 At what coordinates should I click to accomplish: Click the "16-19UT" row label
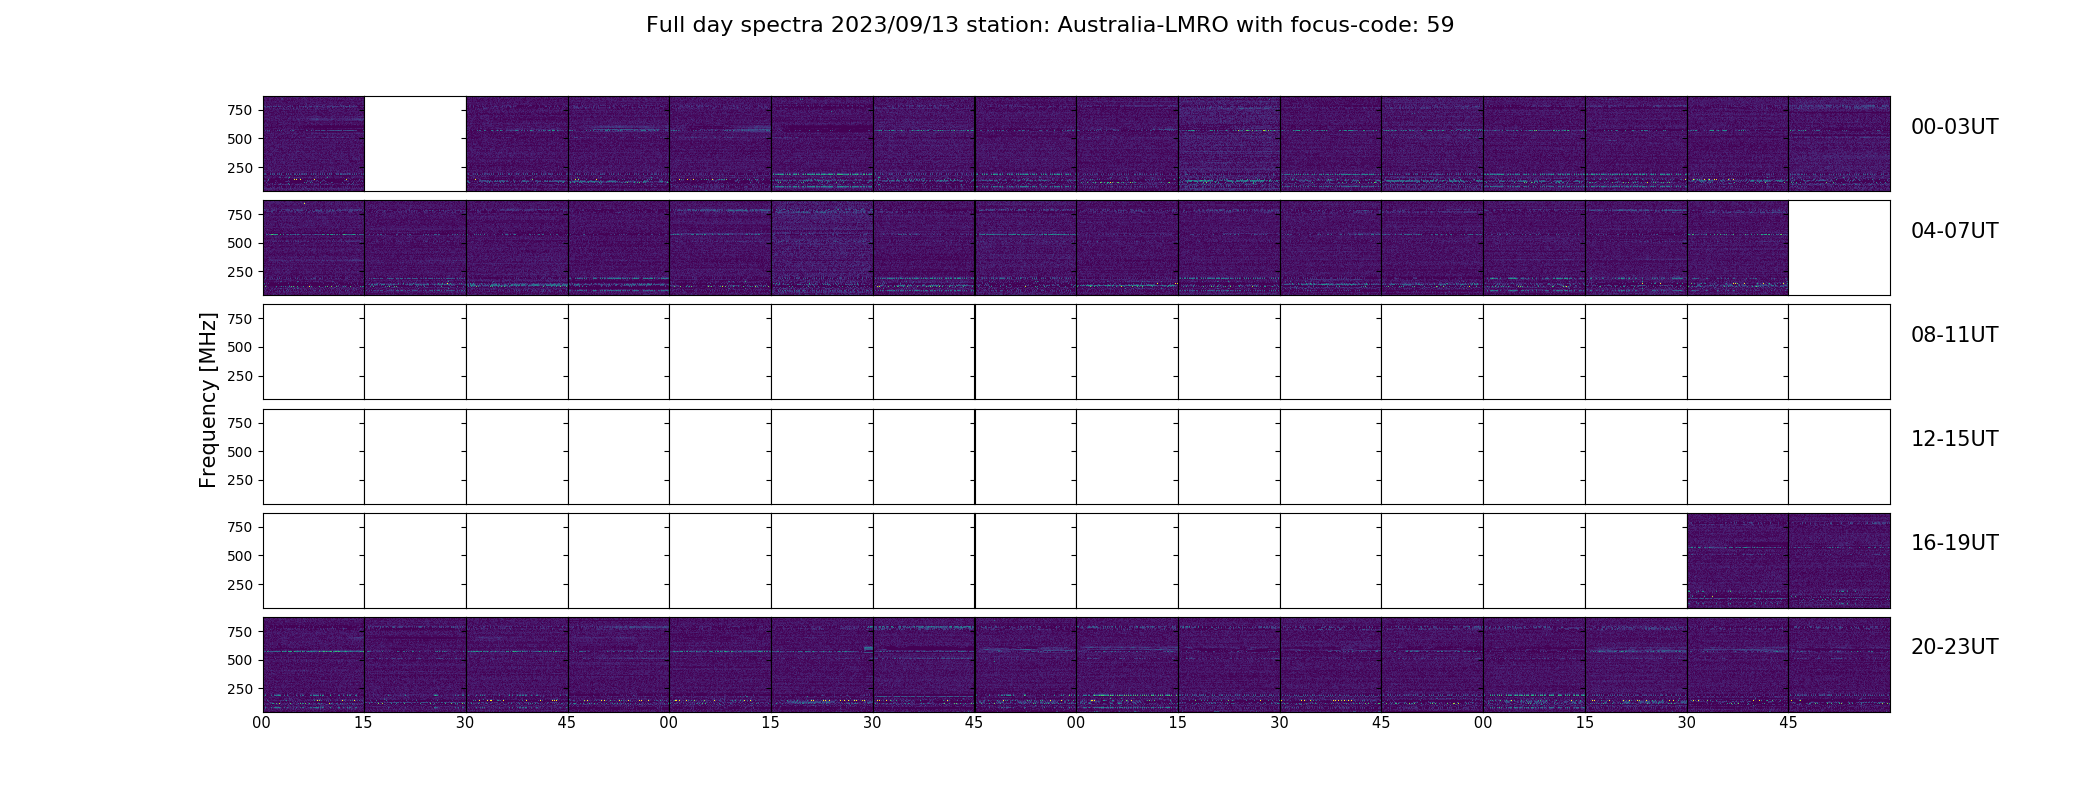click(1954, 543)
